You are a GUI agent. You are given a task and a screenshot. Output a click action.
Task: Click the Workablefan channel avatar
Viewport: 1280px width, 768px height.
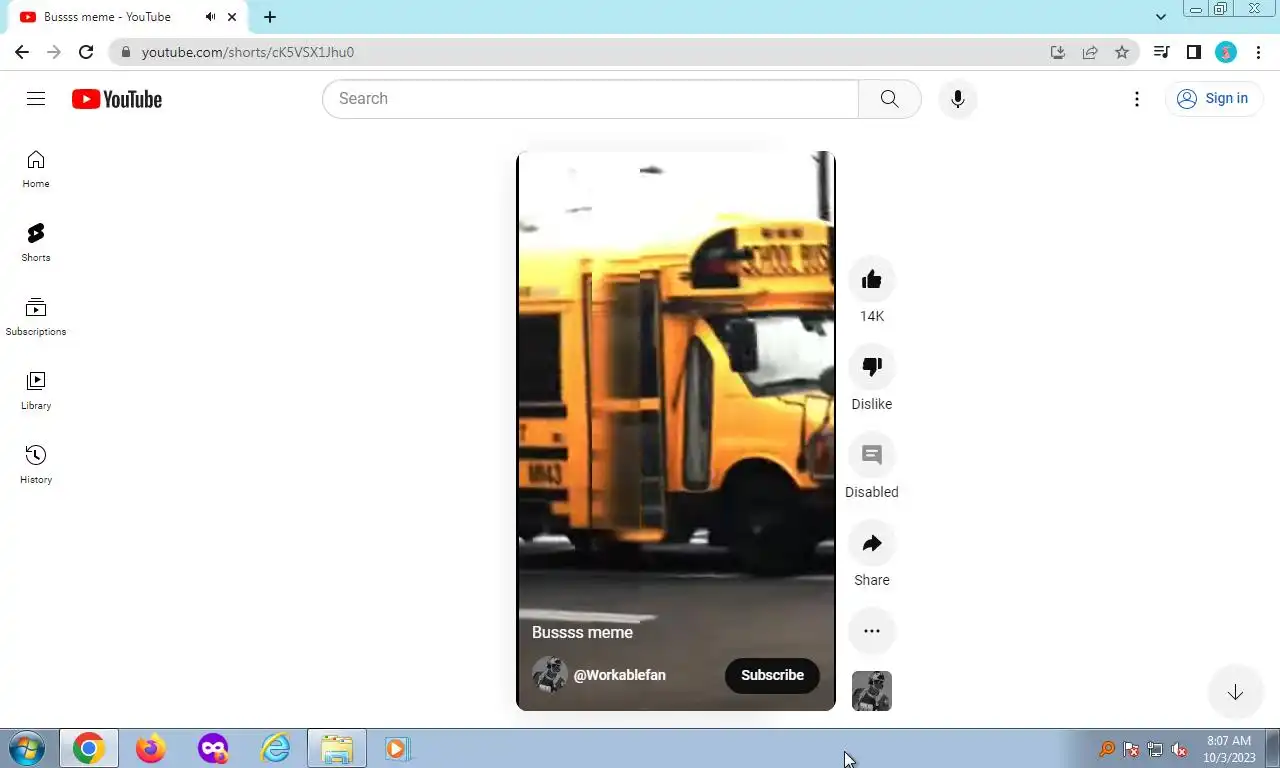point(550,675)
